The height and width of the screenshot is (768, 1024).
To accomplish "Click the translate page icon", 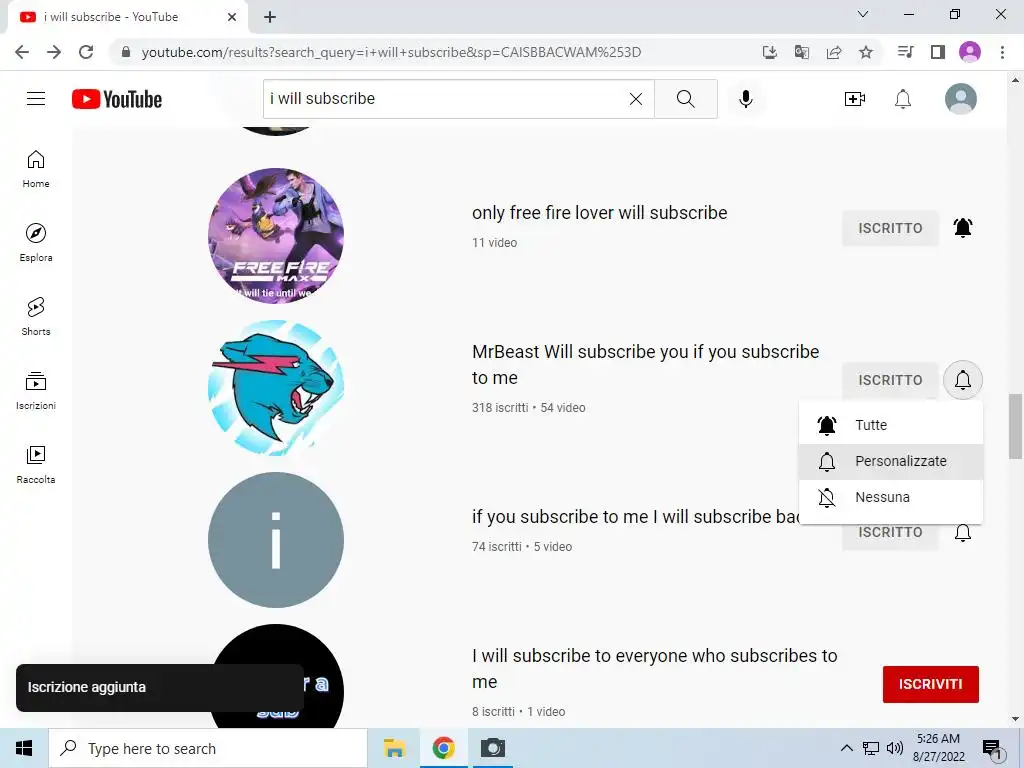I will [x=802, y=52].
